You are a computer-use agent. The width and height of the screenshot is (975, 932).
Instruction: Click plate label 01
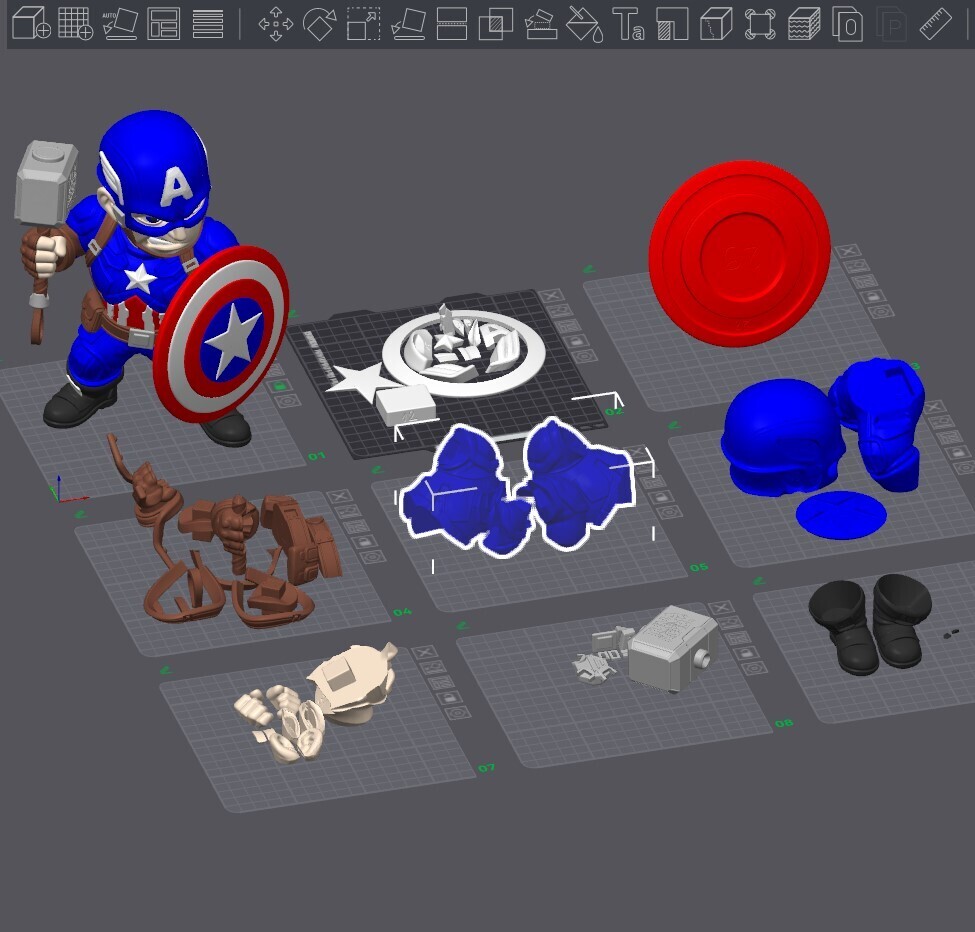click(x=317, y=456)
